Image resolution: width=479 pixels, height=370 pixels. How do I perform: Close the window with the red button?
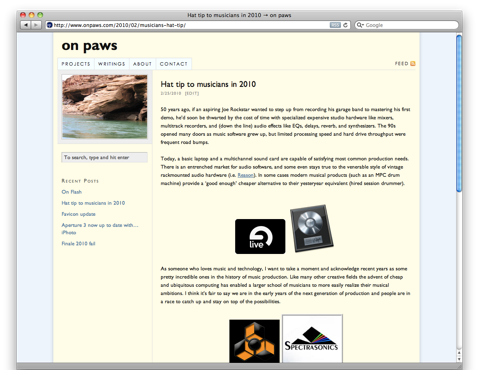(23, 15)
